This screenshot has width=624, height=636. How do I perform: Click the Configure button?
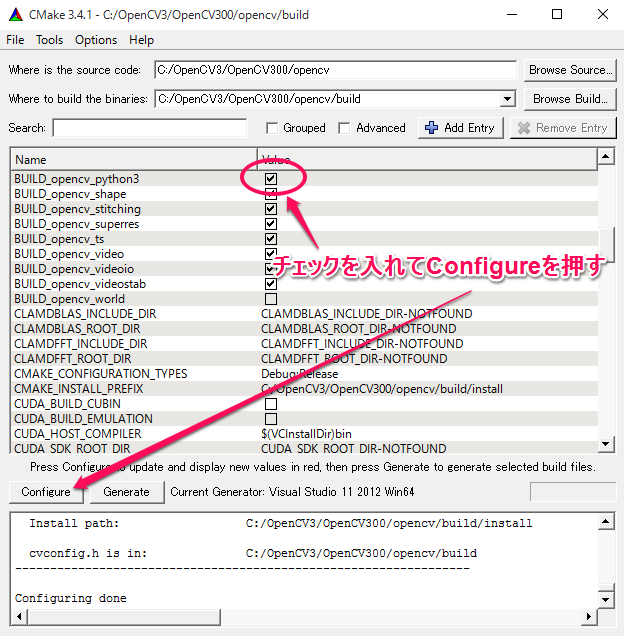click(x=46, y=492)
